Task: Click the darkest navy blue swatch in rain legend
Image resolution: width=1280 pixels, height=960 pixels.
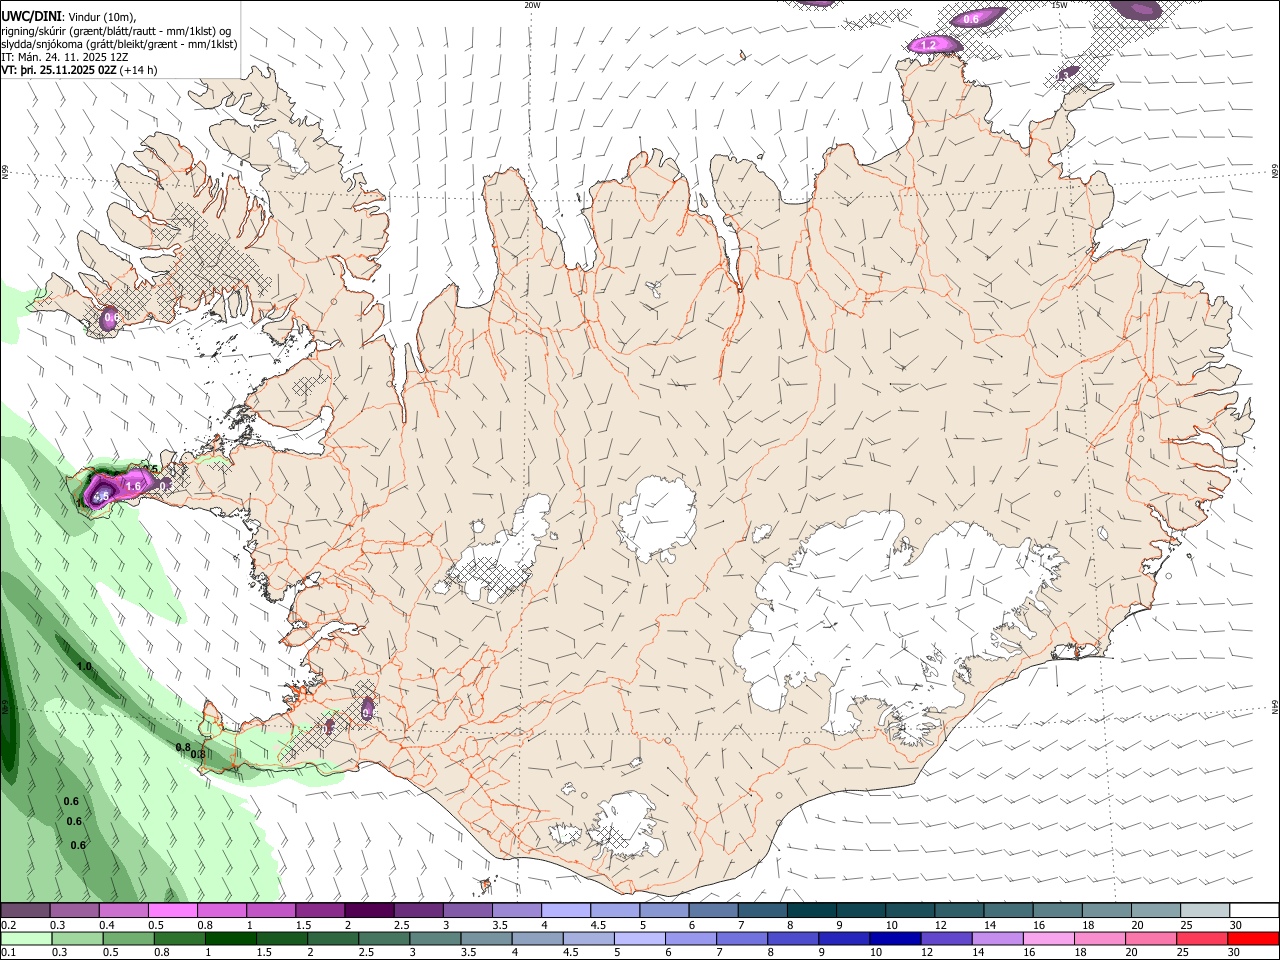Action: (x=893, y=938)
